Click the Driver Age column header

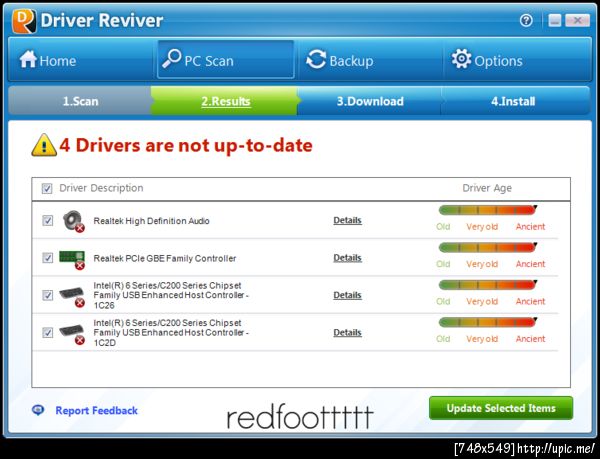[x=487, y=188]
